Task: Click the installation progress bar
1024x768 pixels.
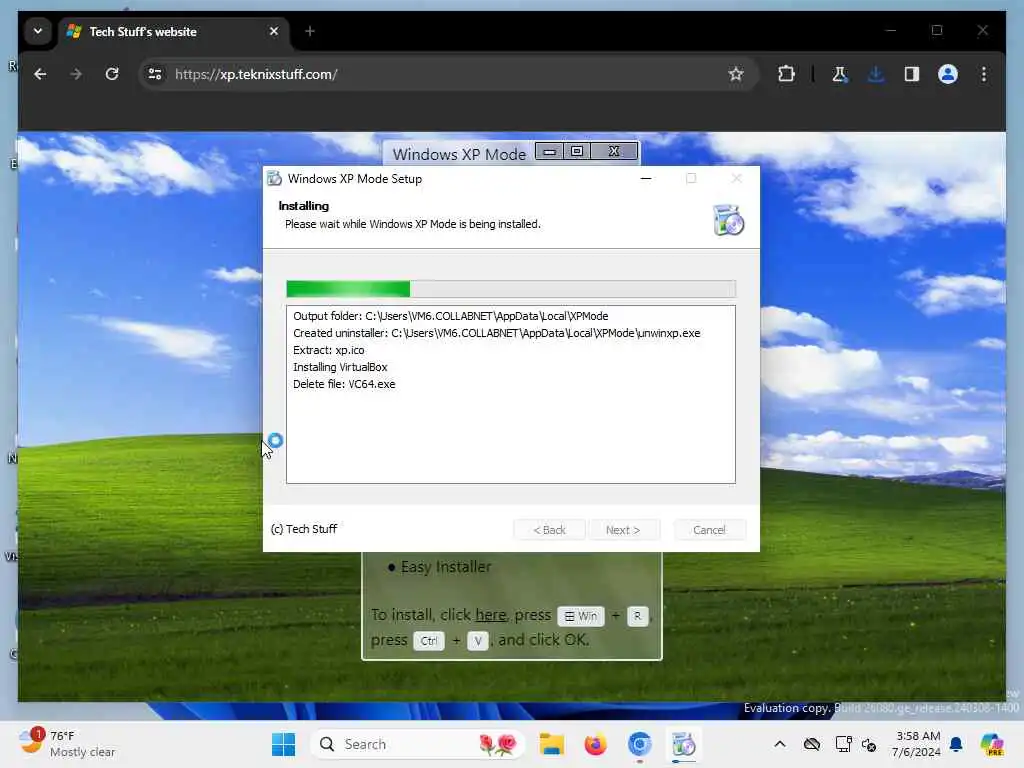Action: 511,289
